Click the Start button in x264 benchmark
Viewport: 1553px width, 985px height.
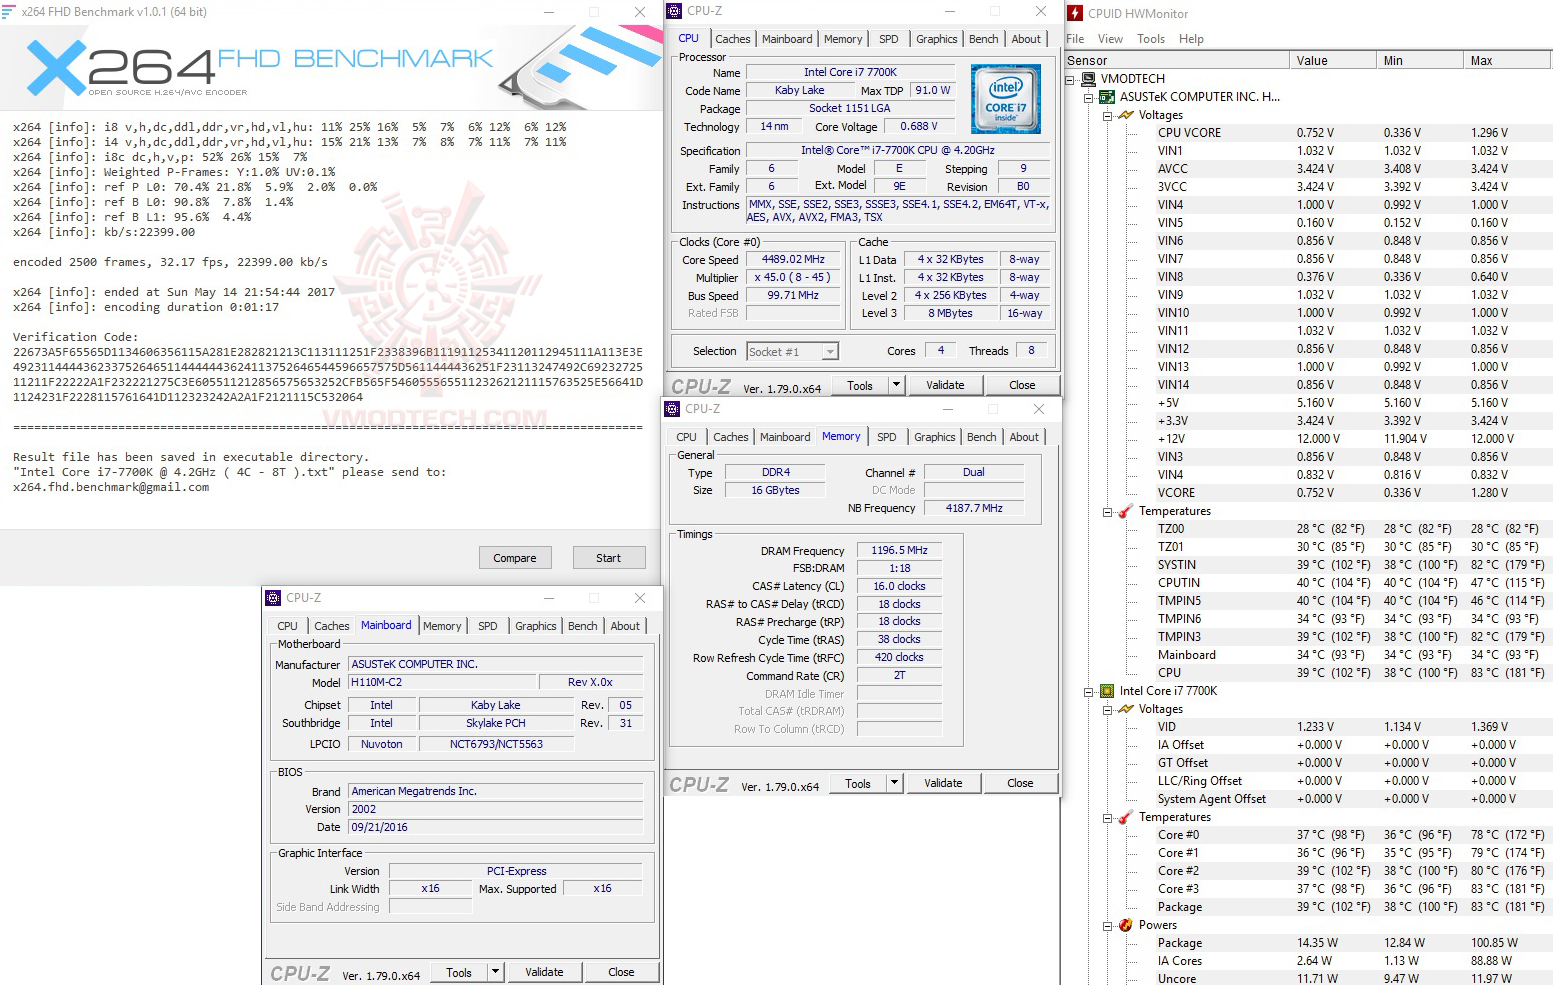click(x=608, y=557)
